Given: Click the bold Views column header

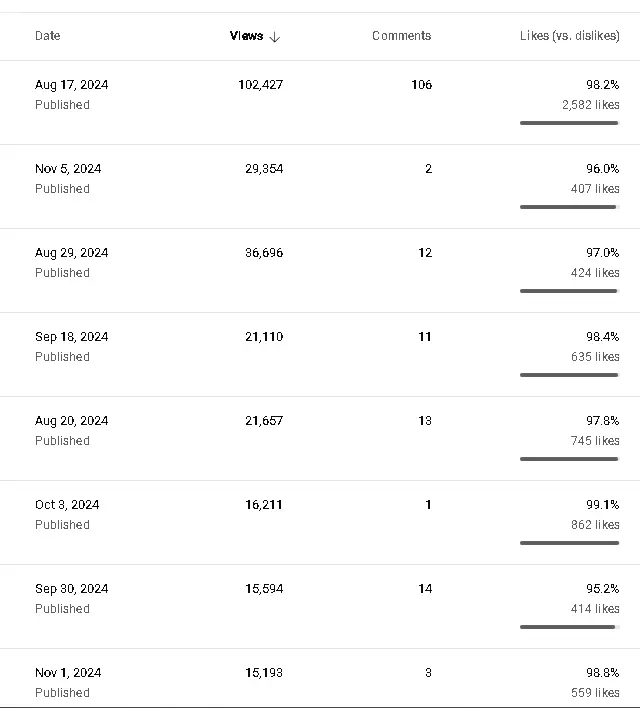Looking at the screenshot, I should (246, 36).
